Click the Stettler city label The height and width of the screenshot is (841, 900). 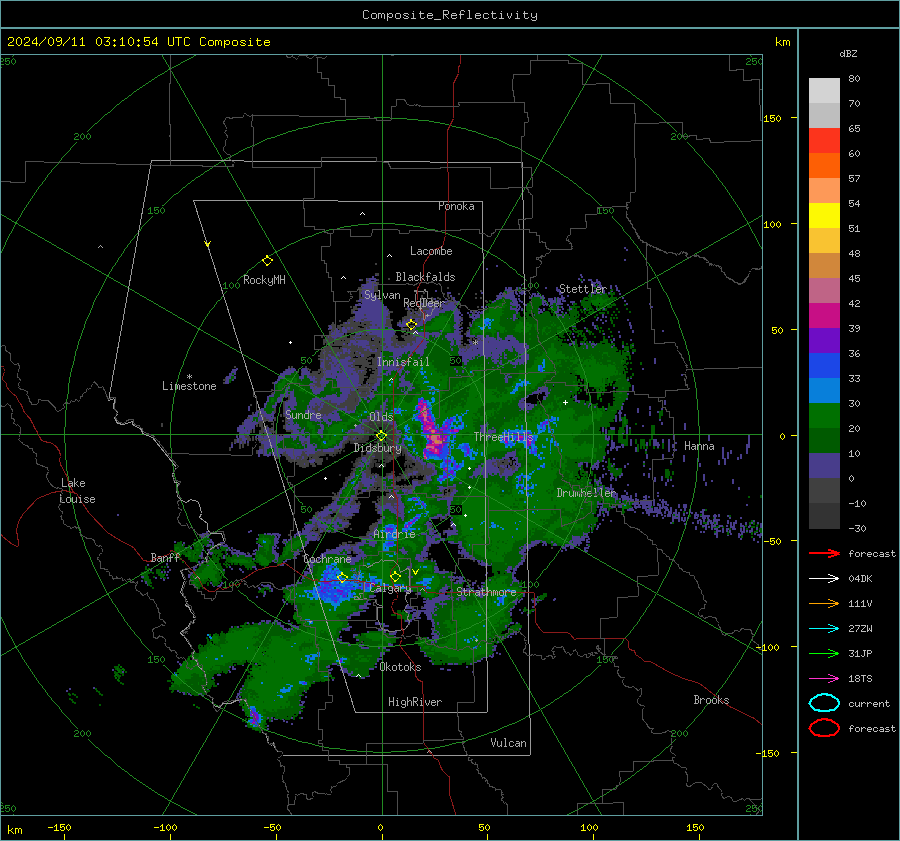pyautogui.click(x=583, y=289)
